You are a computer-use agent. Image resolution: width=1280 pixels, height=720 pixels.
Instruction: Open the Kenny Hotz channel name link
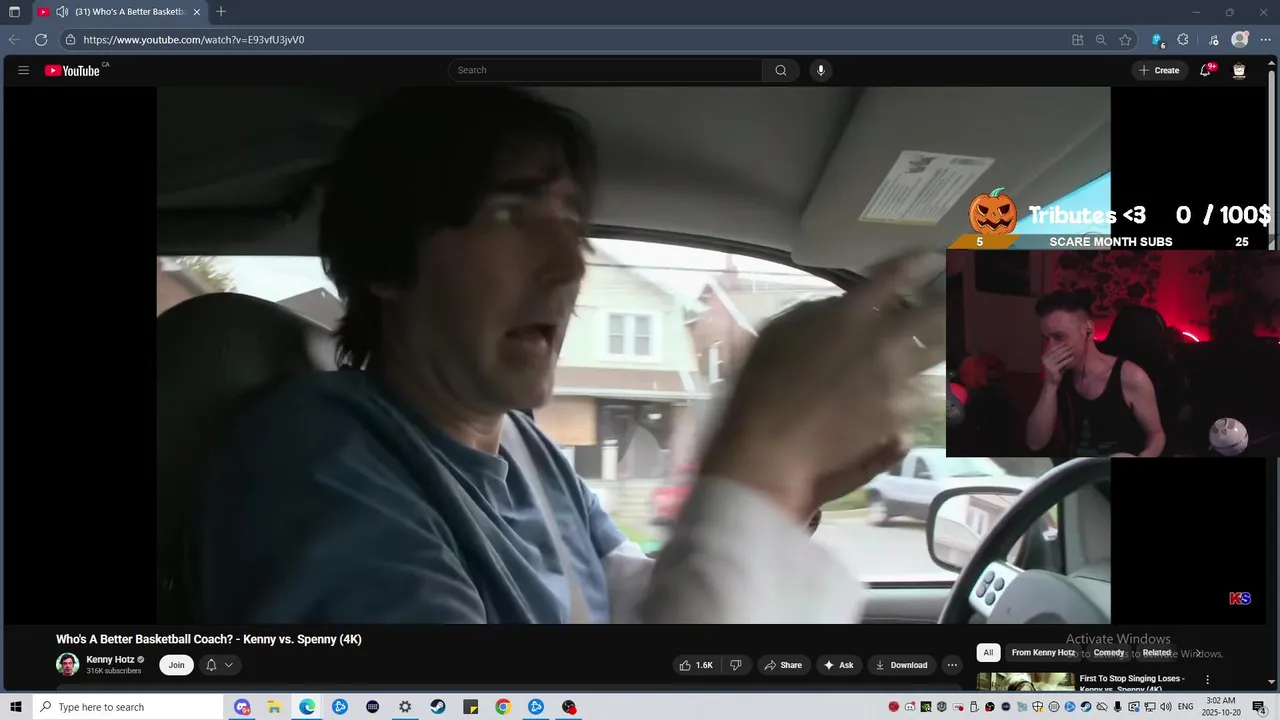pyautogui.click(x=110, y=660)
